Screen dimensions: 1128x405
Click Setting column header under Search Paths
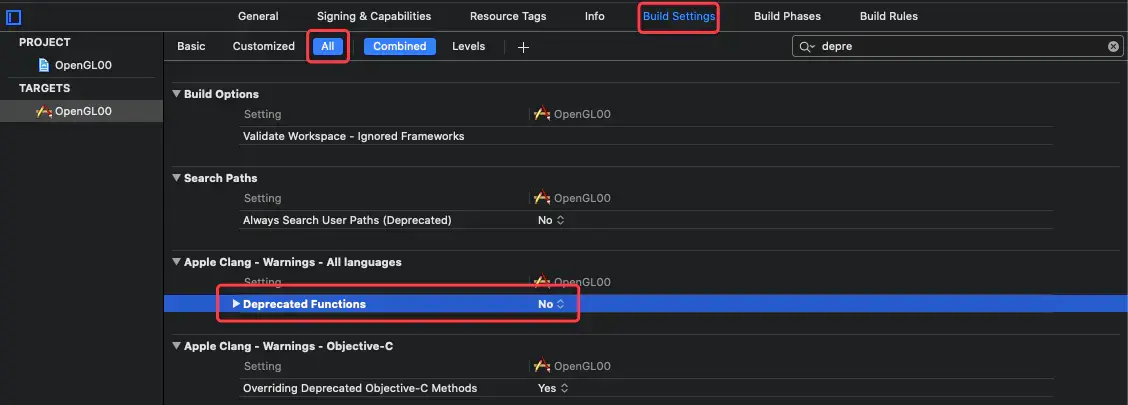coord(263,199)
